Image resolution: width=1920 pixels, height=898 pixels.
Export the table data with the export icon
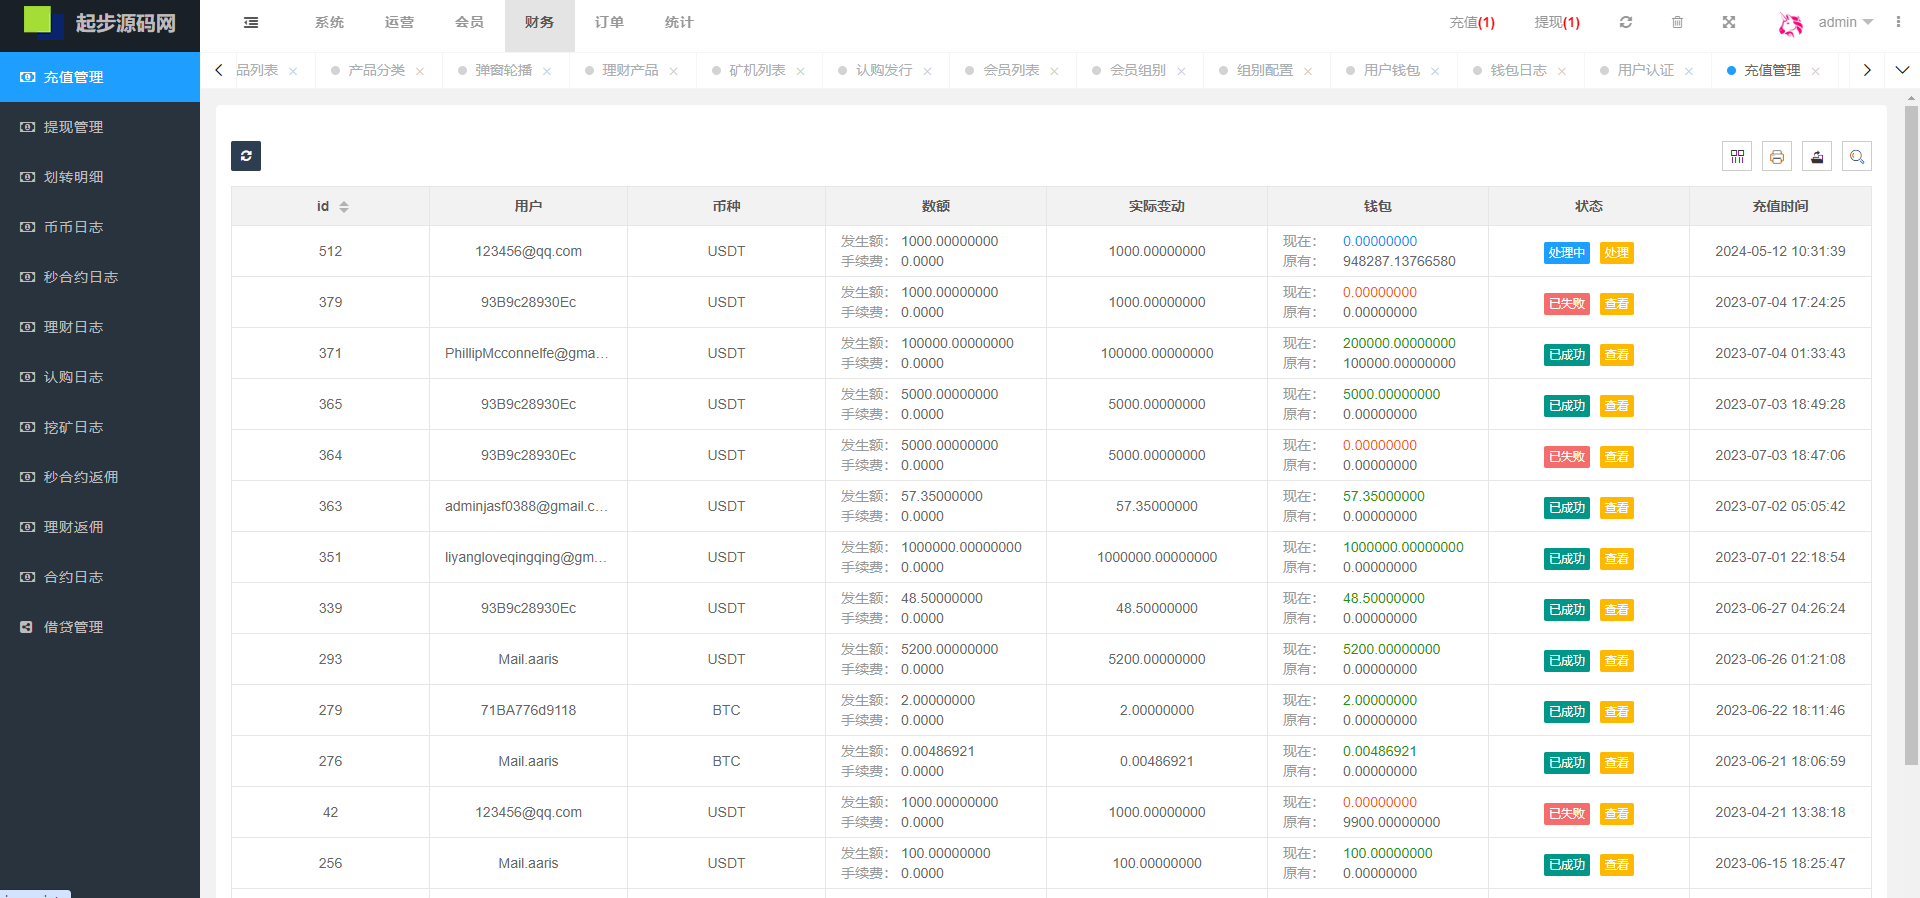pyautogui.click(x=1817, y=156)
